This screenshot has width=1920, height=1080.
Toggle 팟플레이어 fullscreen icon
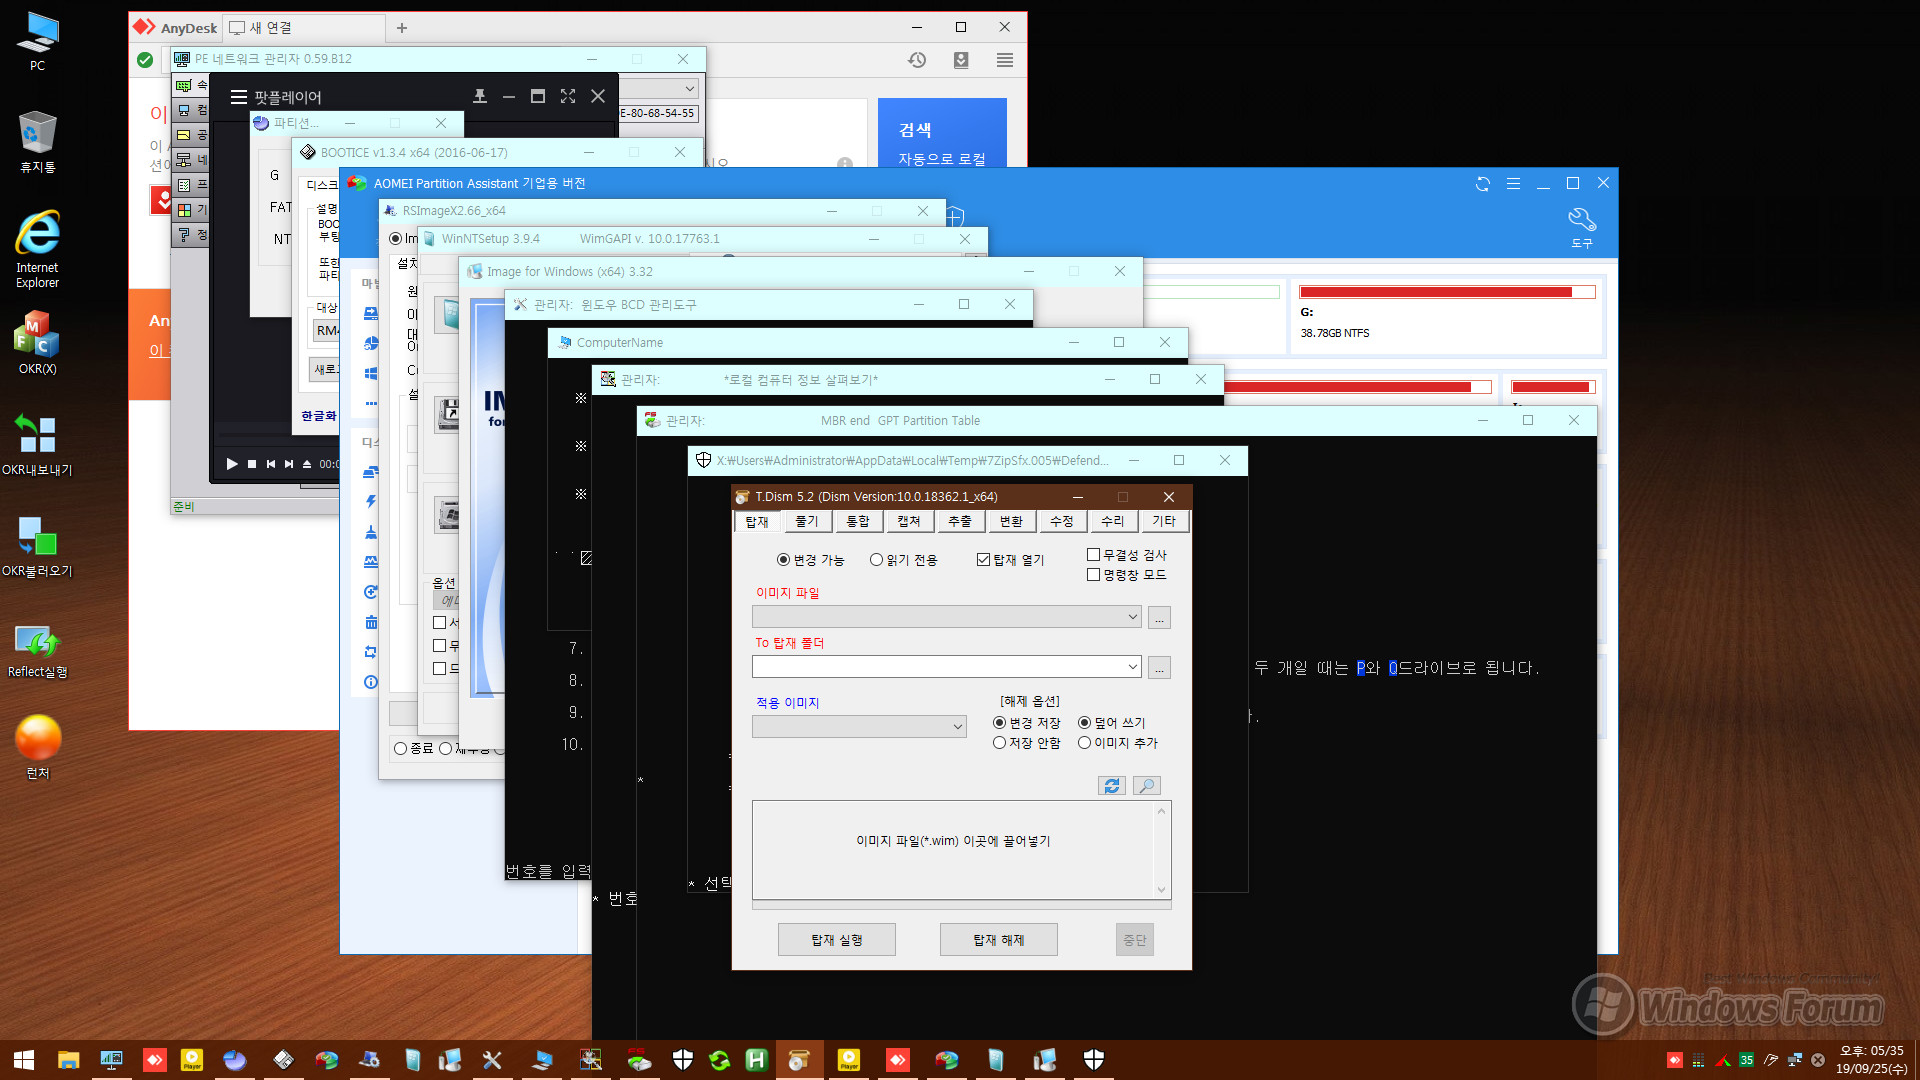point(568,96)
